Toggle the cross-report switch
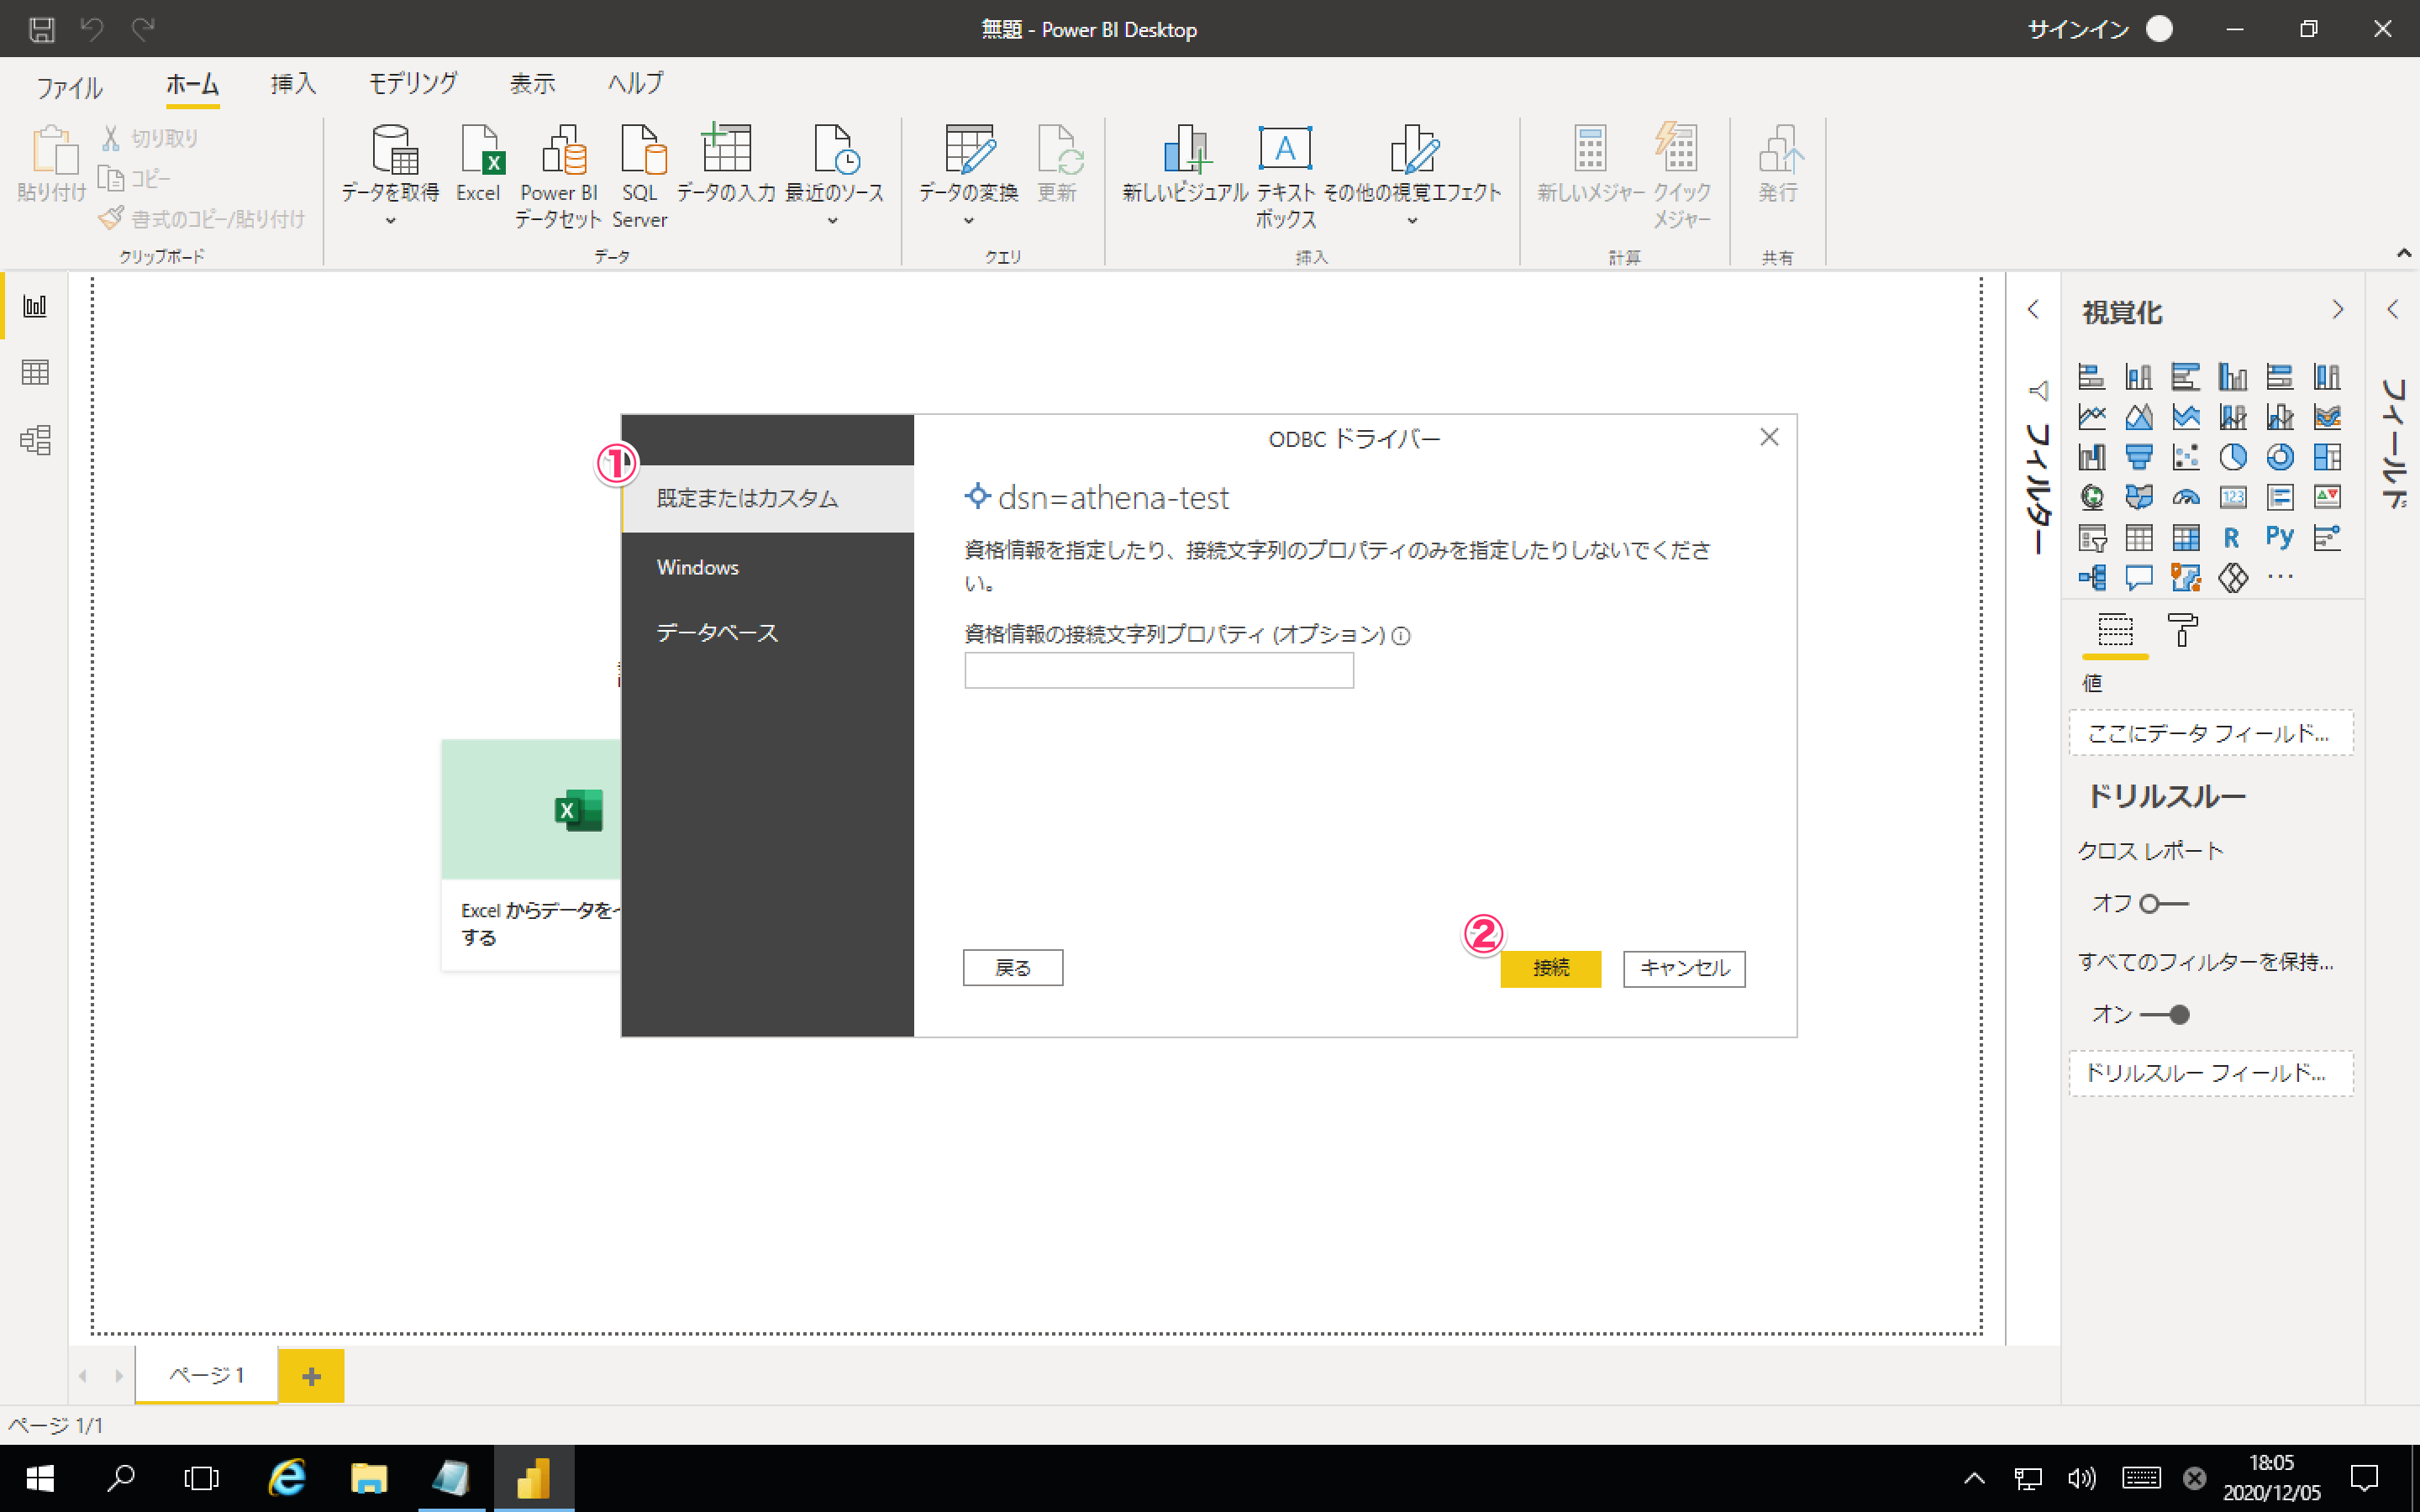Screen dimensions: 2420x1512 pos(2163,904)
